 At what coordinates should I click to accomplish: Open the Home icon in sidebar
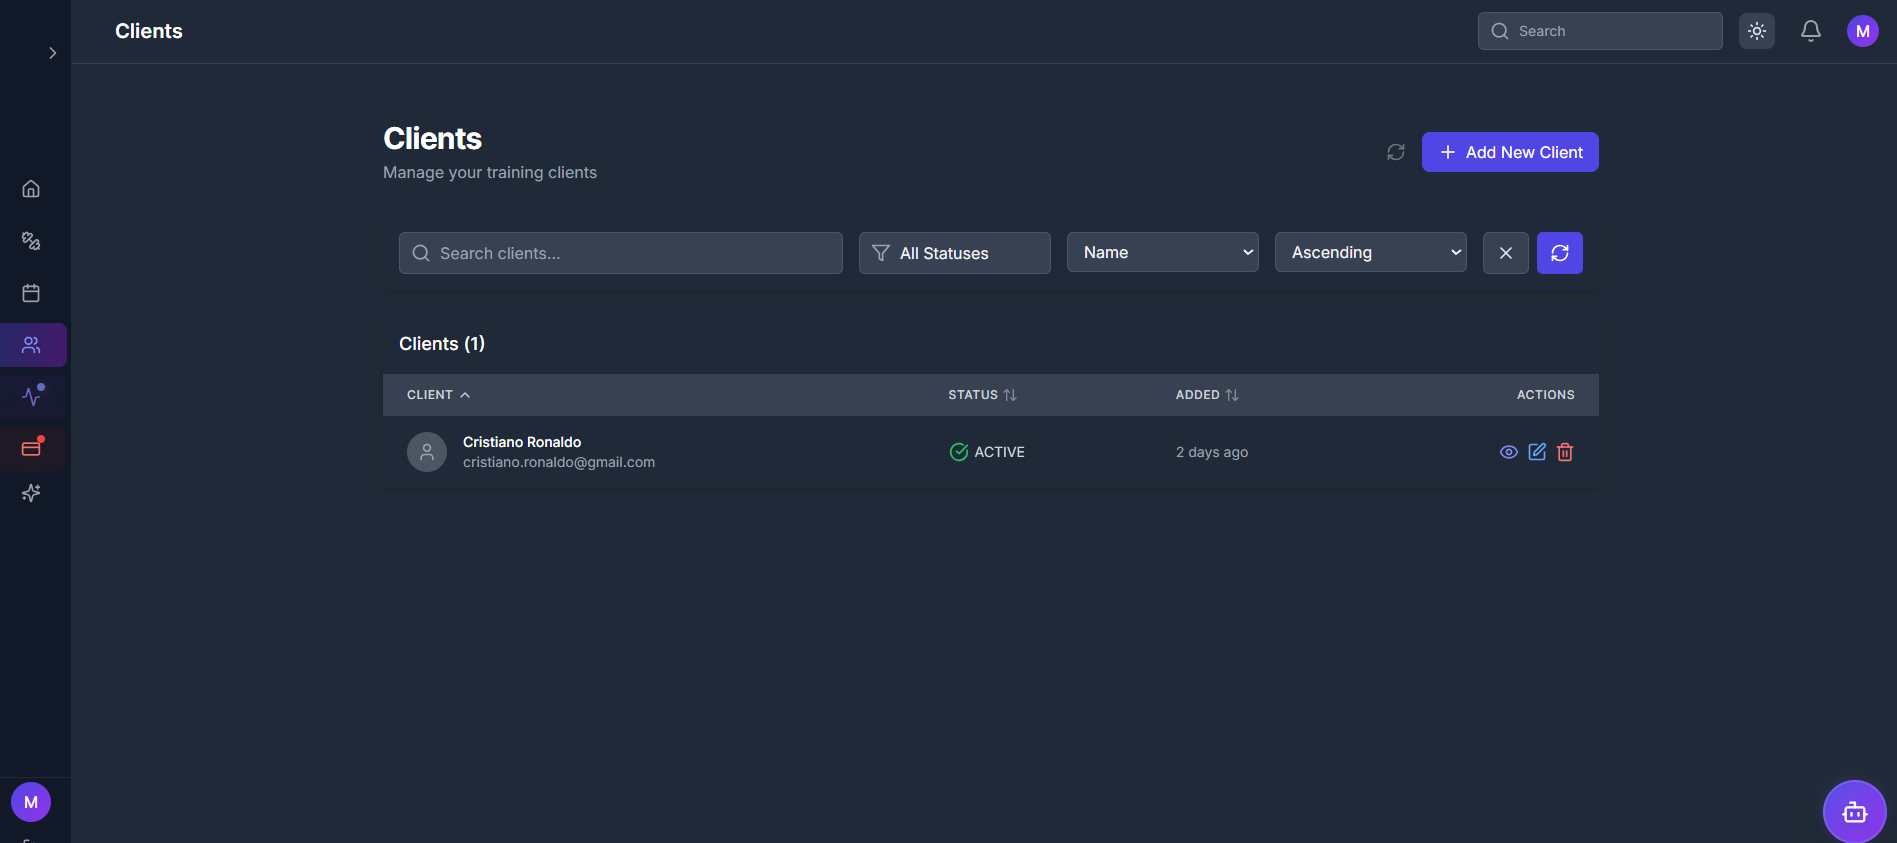click(31, 189)
